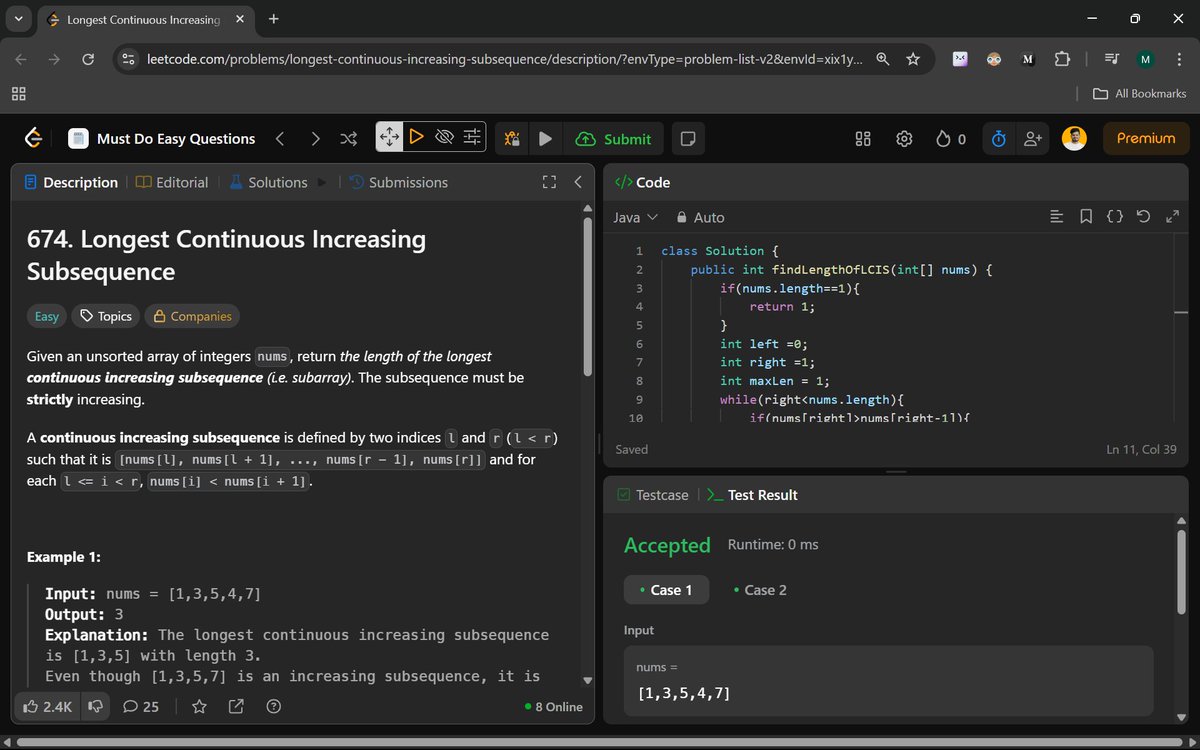Click the debugger bug icon

(512, 139)
